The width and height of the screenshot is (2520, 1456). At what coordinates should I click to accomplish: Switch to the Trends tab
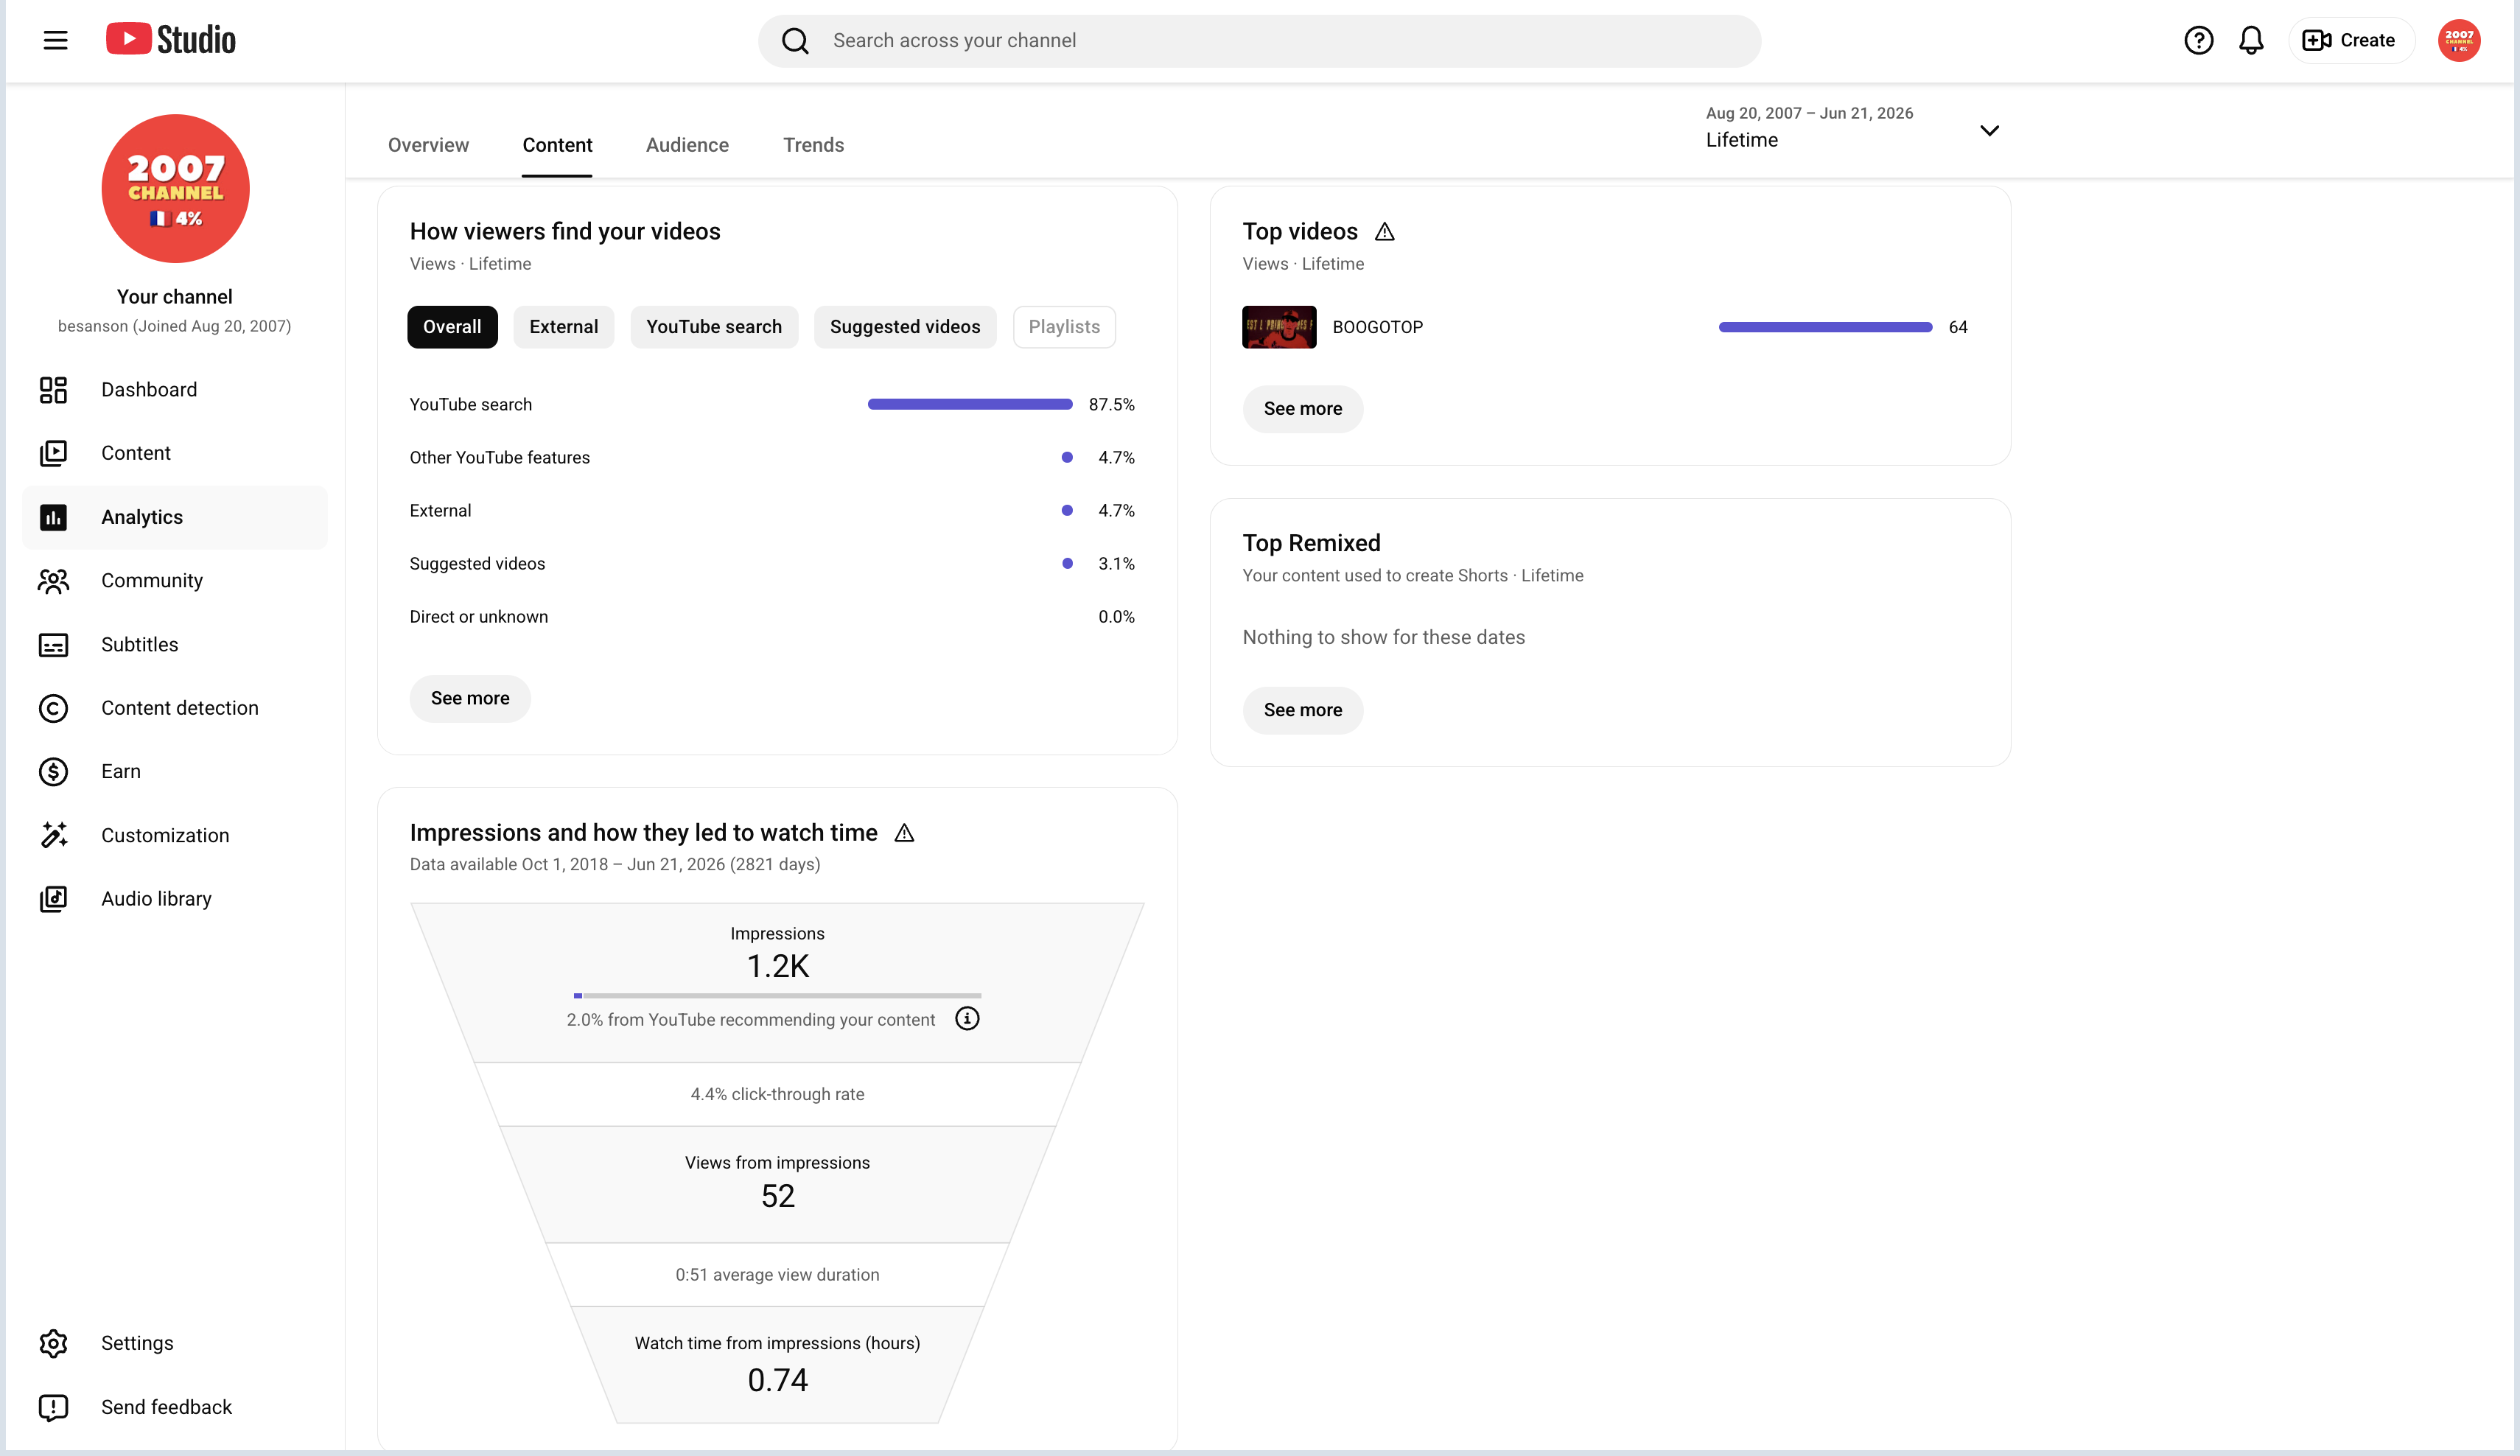click(x=813, y=145)
